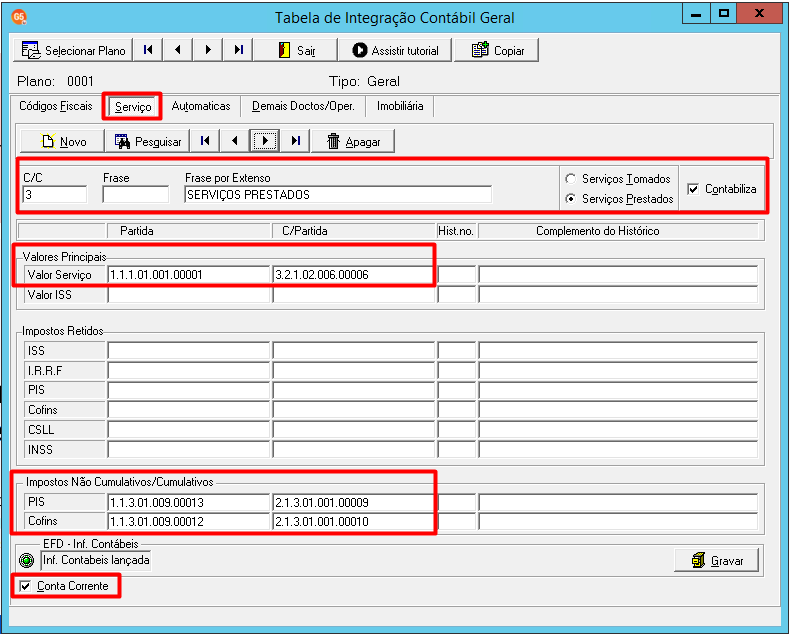
Task: Click the Copiar button
Action: coord(497,50)
